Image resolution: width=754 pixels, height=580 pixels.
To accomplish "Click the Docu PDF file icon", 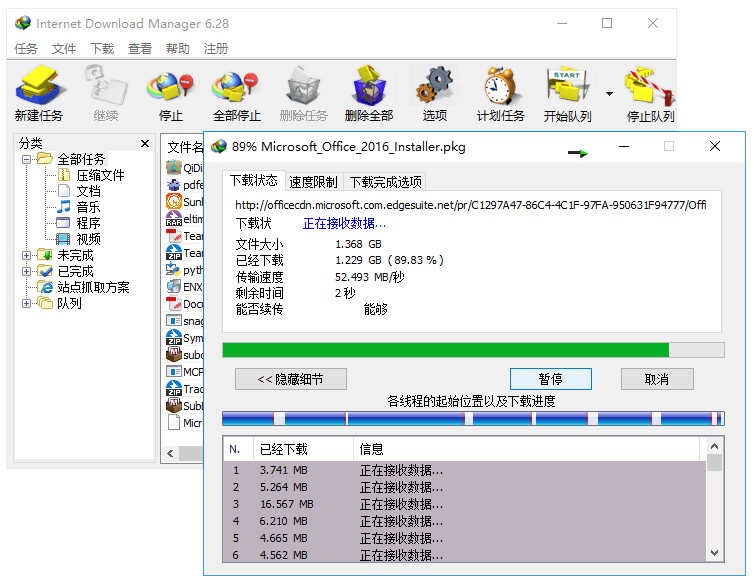I will (174, 304).
